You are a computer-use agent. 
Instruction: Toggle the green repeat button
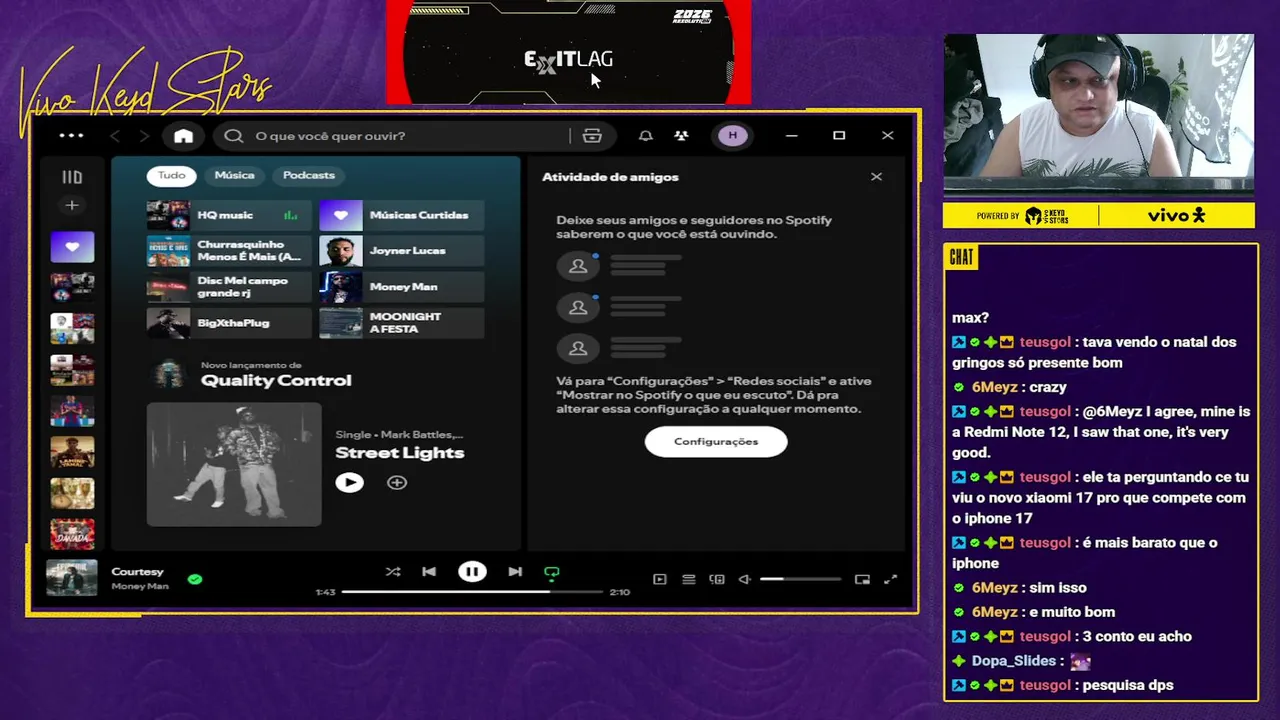(x=551, y=573)
